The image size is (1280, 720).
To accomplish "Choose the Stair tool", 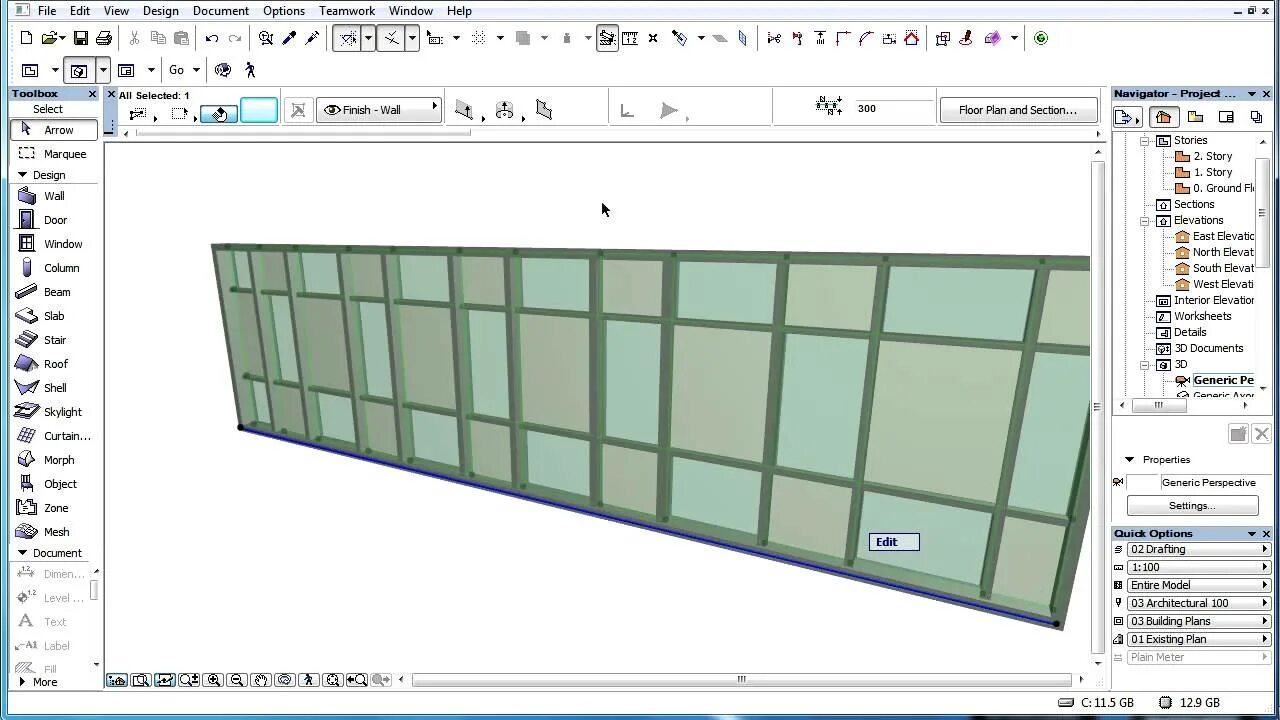I will click(55, 340).
